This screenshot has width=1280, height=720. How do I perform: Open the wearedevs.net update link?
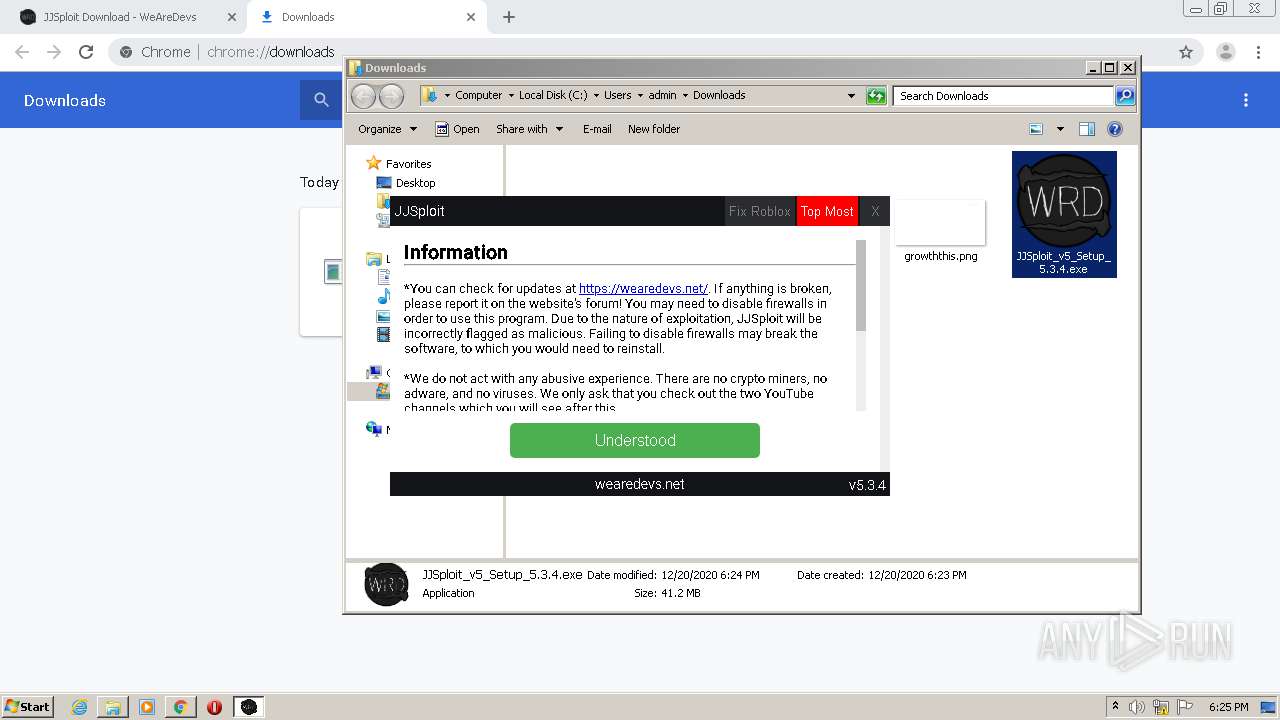point(643,288)
